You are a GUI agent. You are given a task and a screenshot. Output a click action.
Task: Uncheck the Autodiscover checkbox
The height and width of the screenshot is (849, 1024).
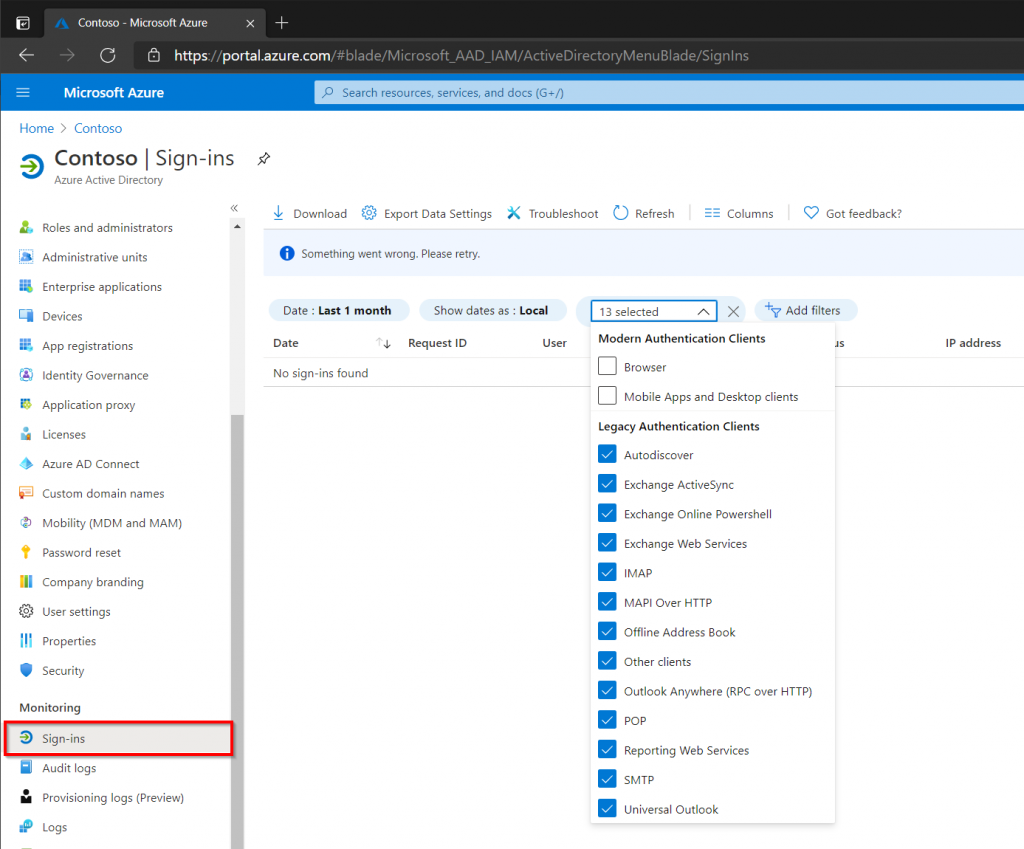(x=607, y=454)
